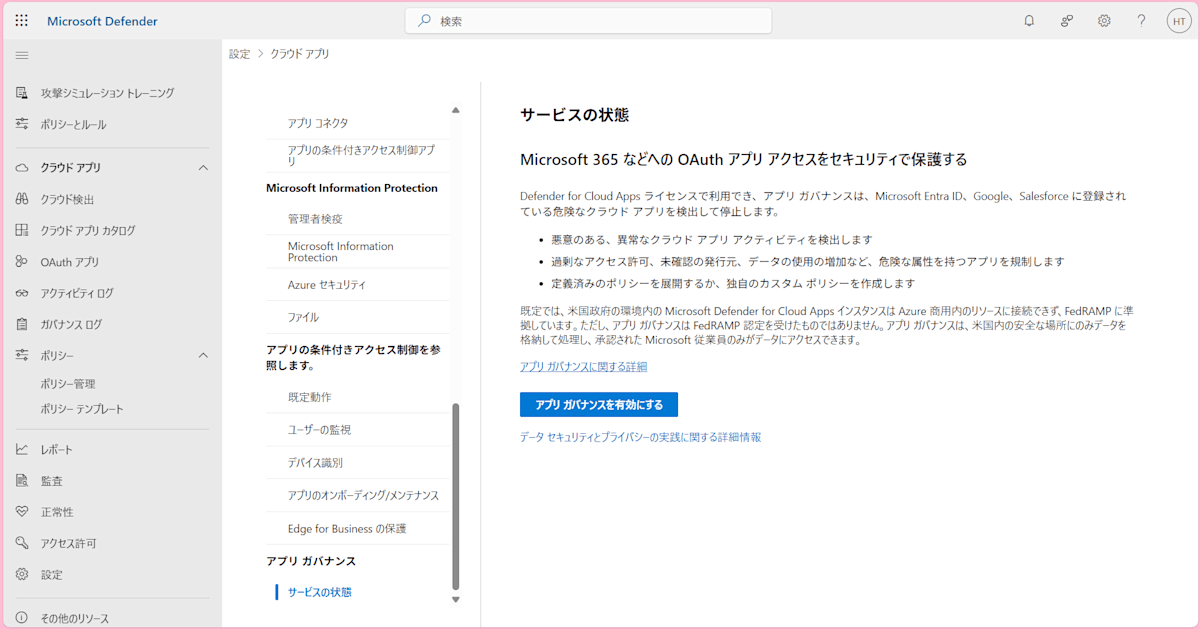Go to 設定 breadcrumb
The image size is (1200, 629).
tap(240, 54)
